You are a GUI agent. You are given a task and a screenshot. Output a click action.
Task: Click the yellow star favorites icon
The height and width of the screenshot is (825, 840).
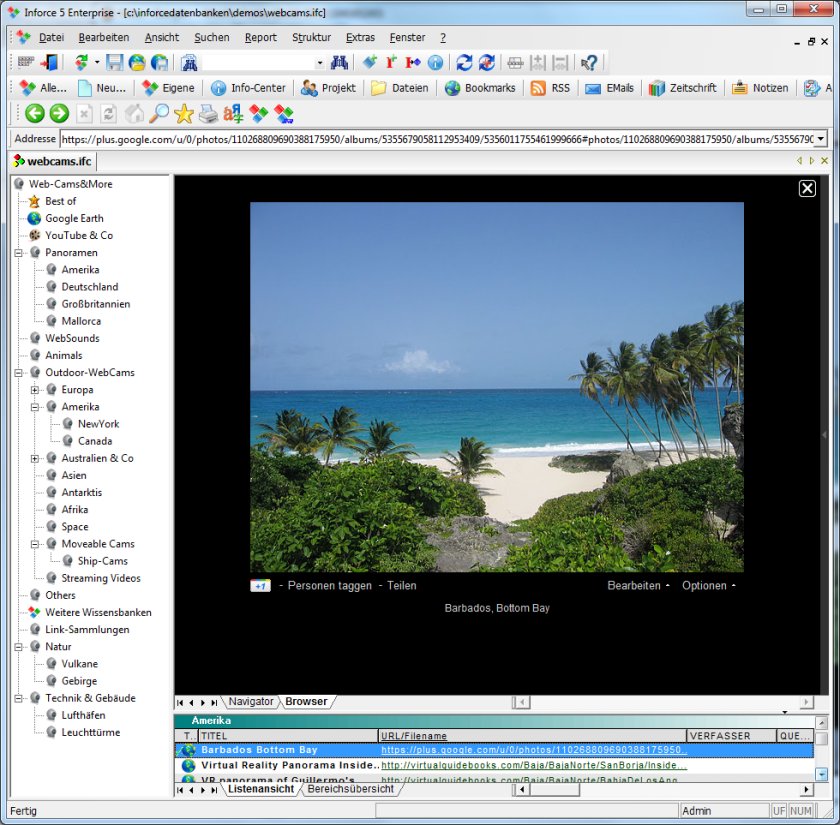[x=183, y=114]
